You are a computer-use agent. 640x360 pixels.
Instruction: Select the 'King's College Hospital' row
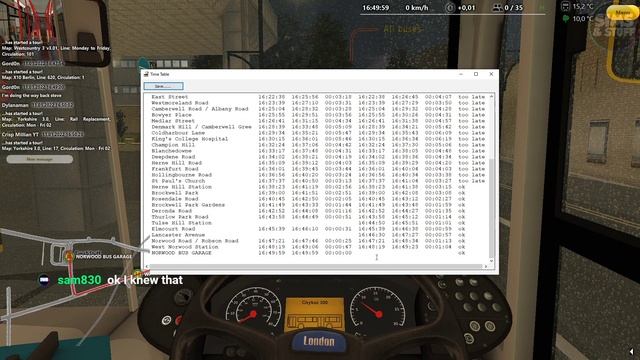coord(318,139)
